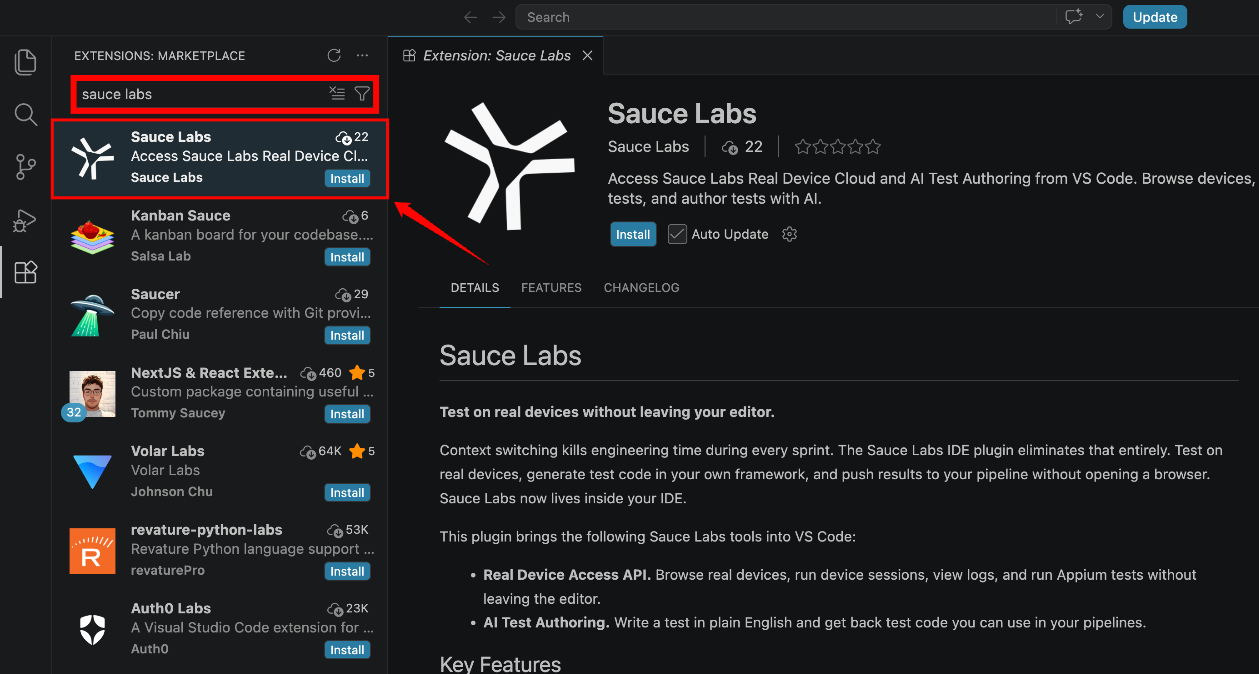Viewport: 1259px width, 674px height.
Task: Open the Sauce Labs extension settings gear
Action: pos(789,234)
